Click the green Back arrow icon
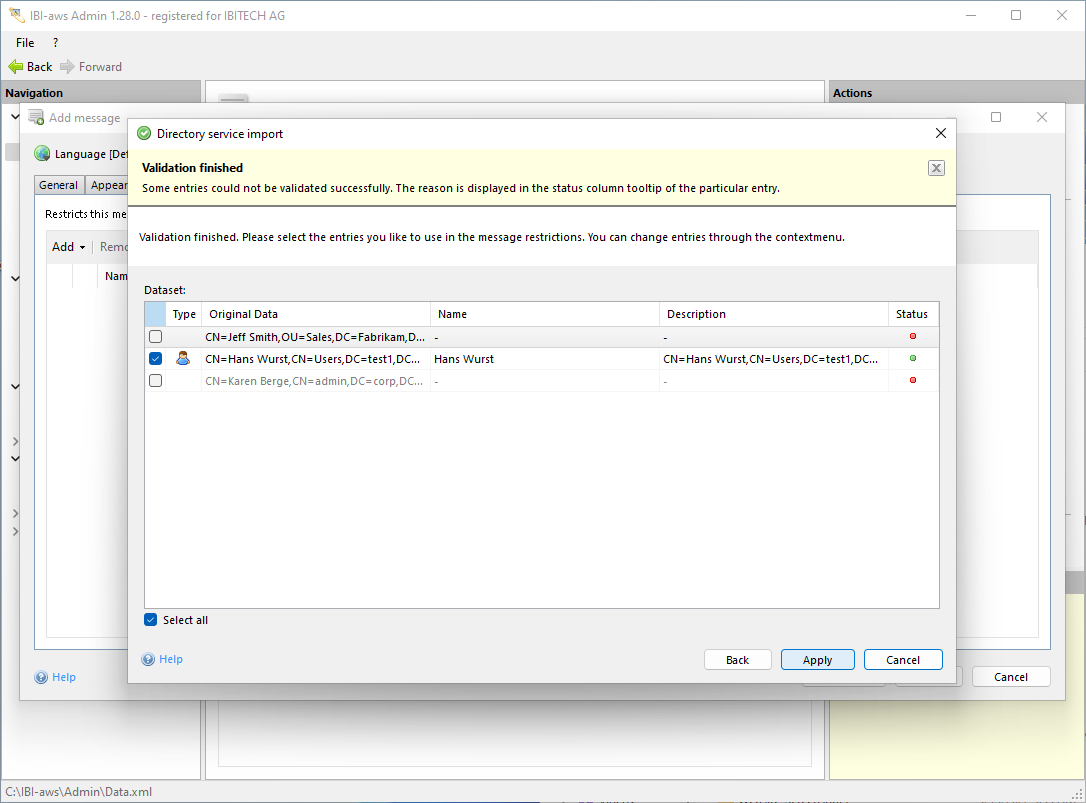This screenshot has width=1086, height=803. [x=15, y=67]
